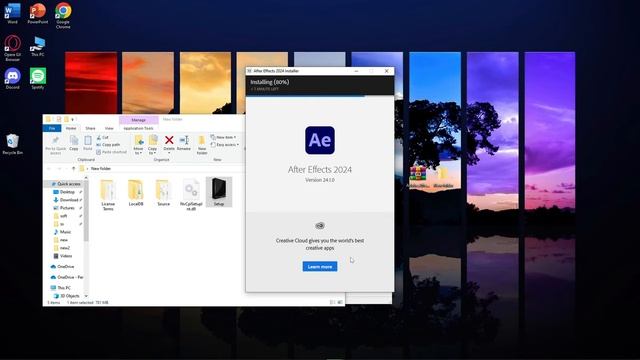Open the Opera GX Browser desktop icon
The height and width of the screenshot is (360, 640).
tap(13, 48)
